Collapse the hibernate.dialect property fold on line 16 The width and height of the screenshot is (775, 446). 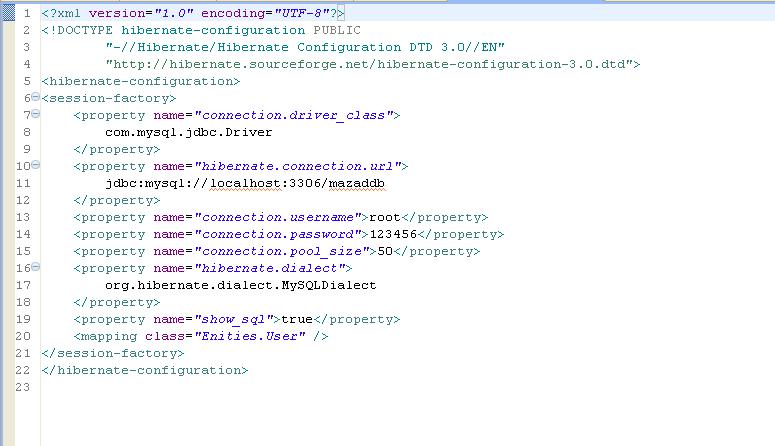pyautogui.click(x=36, y=267)
